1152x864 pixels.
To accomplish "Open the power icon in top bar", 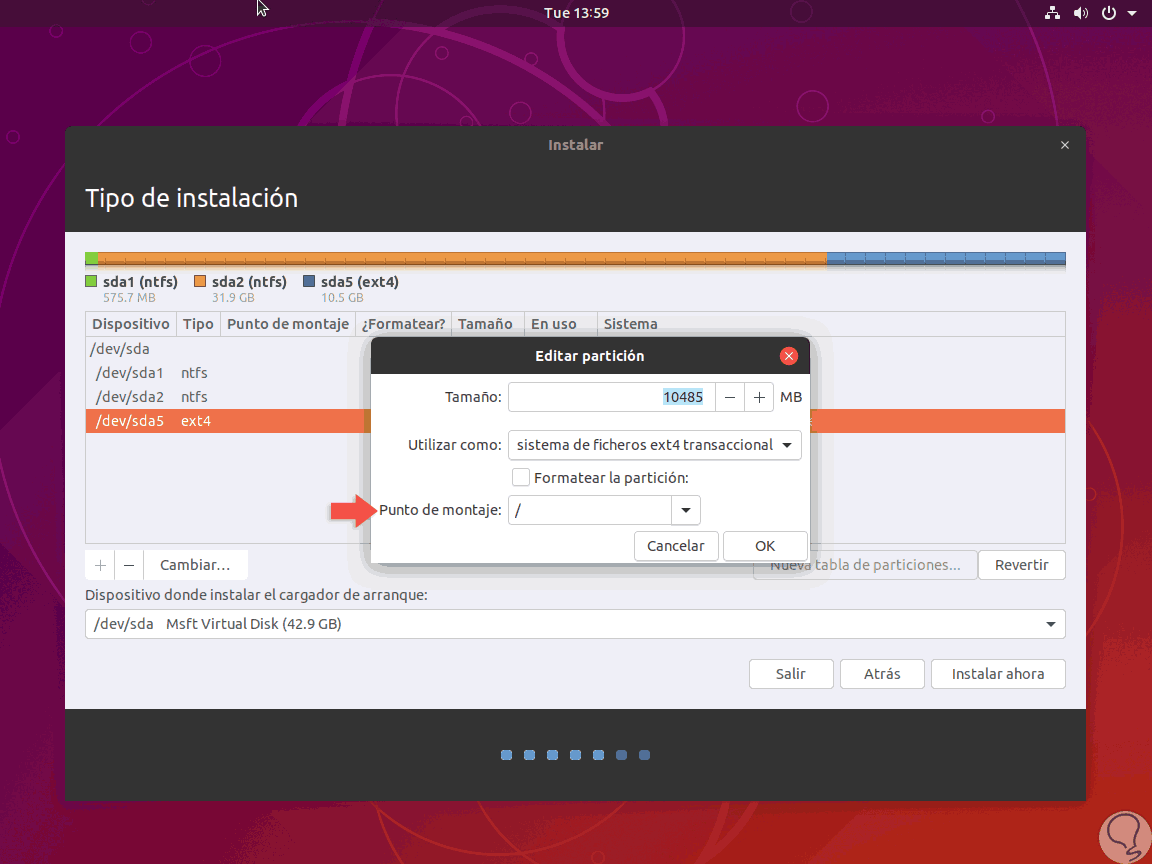I will 1109,12.
